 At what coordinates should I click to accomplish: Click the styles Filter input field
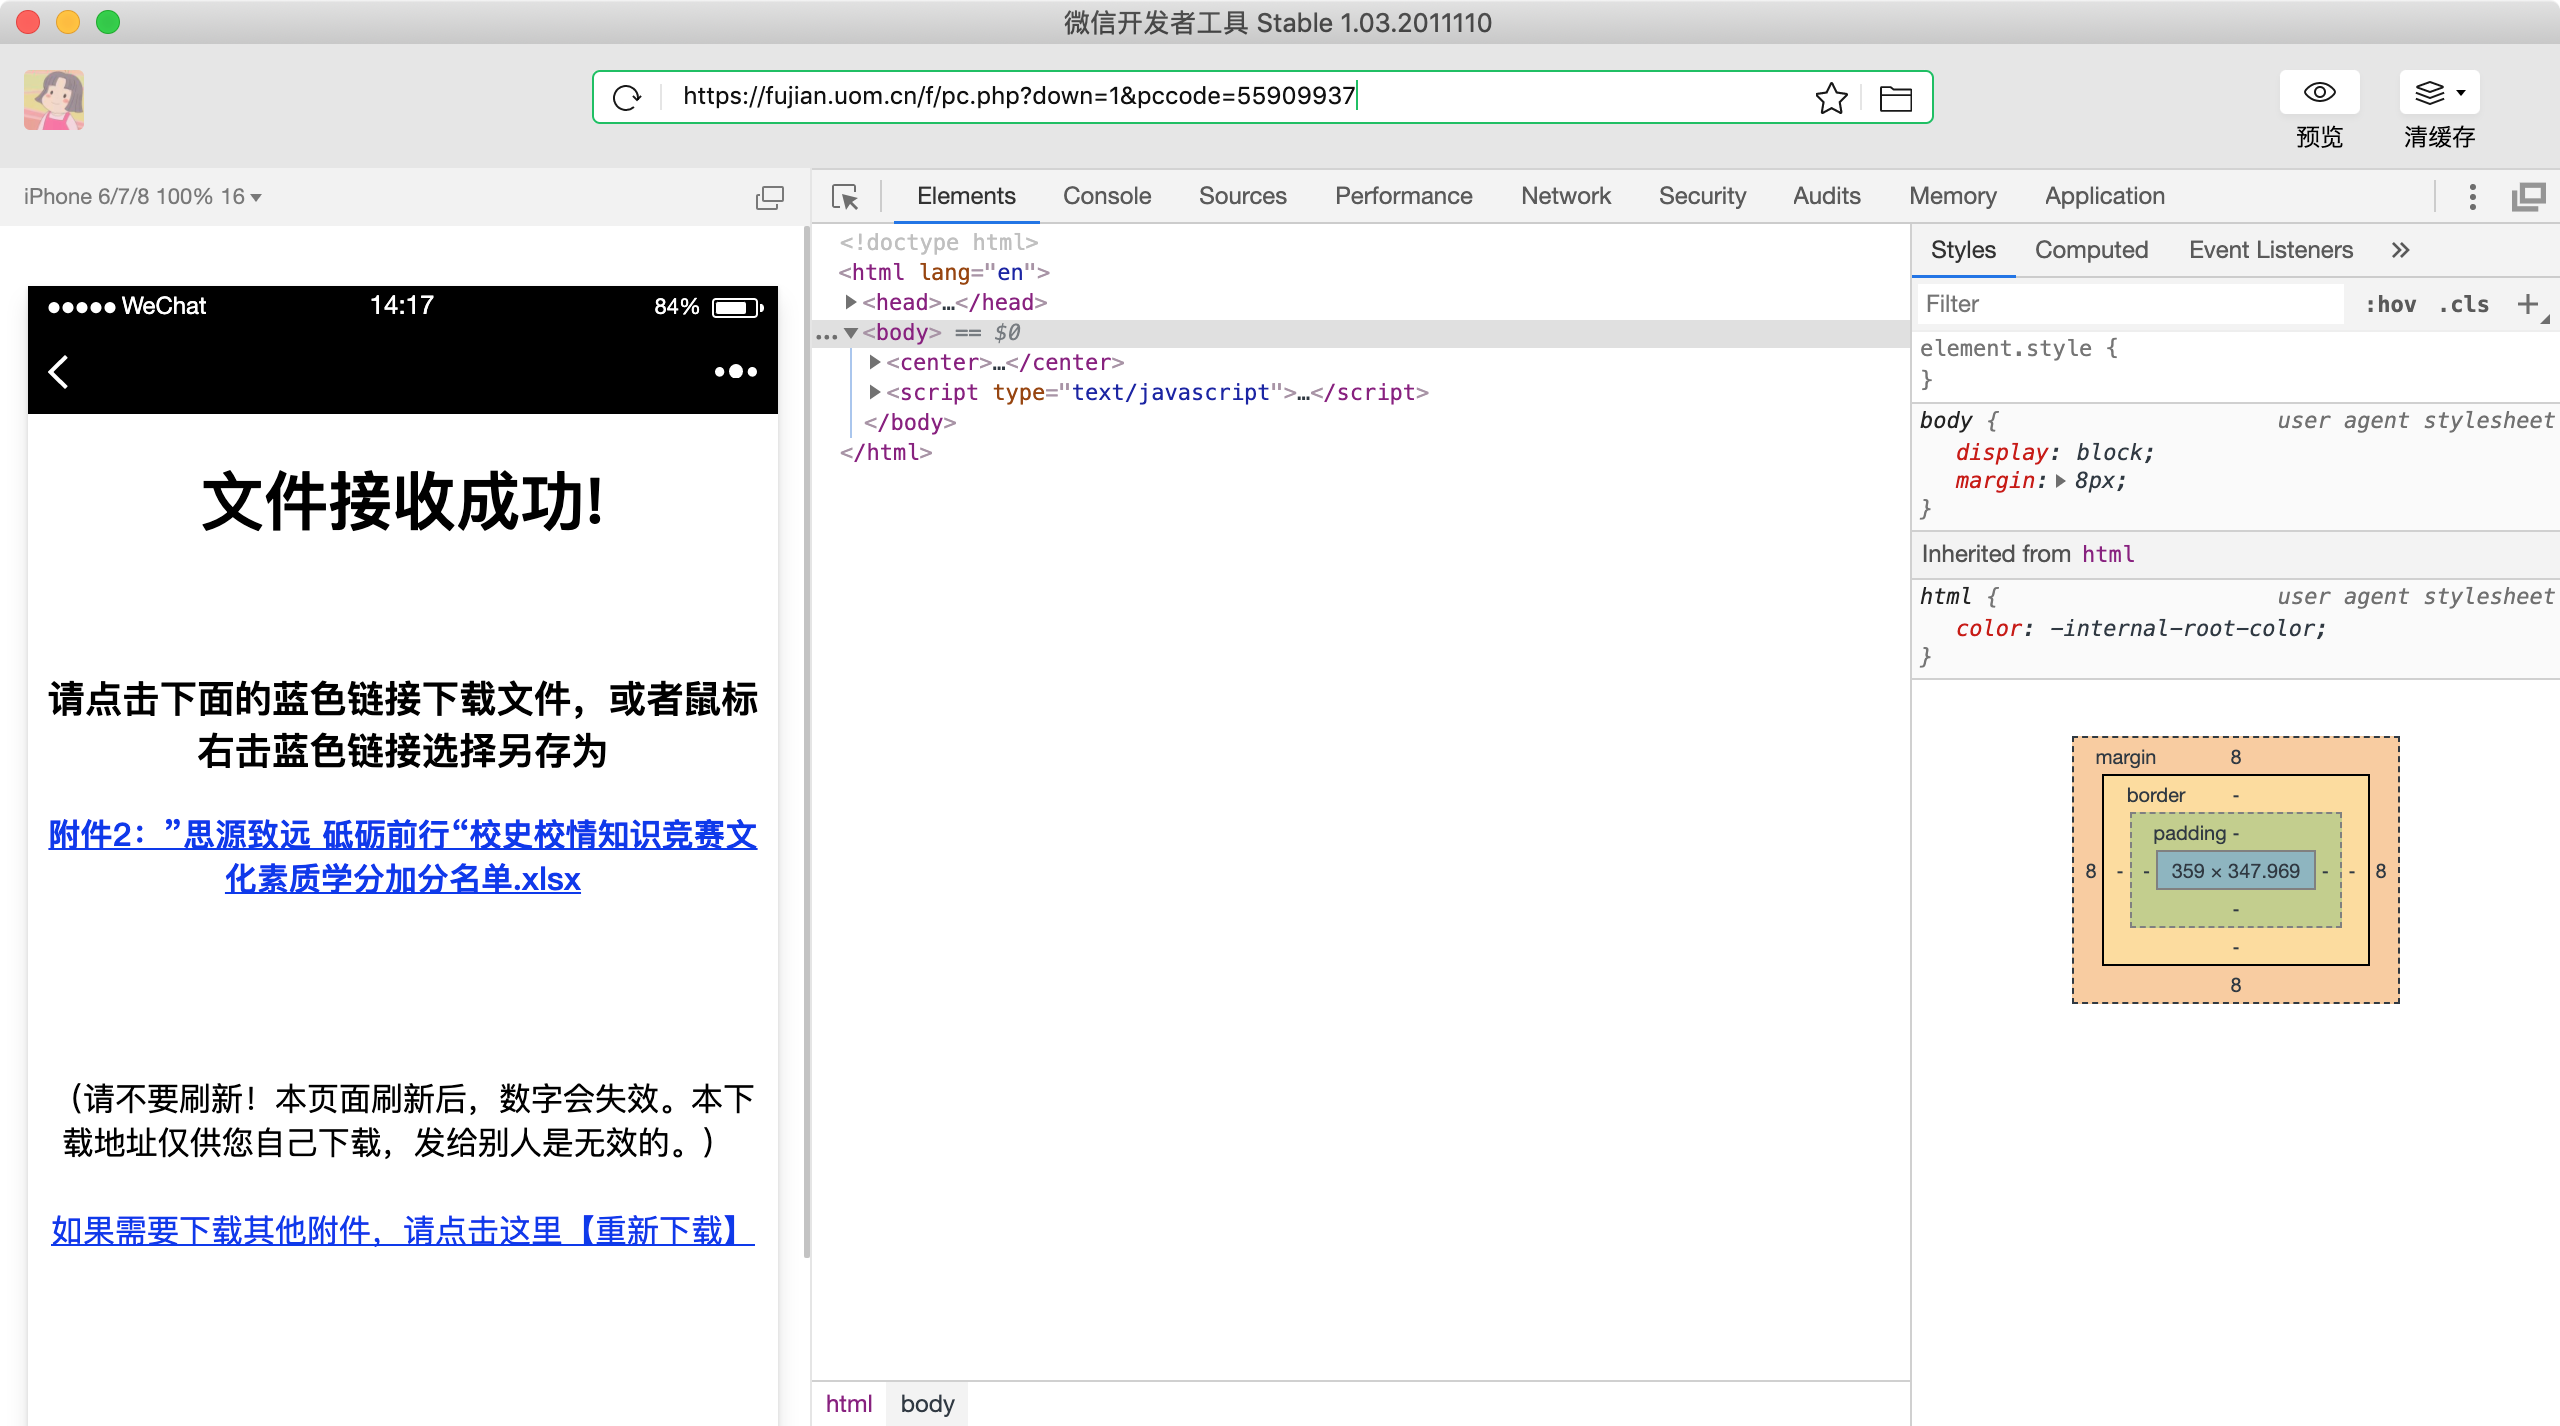click(2130, 304)
